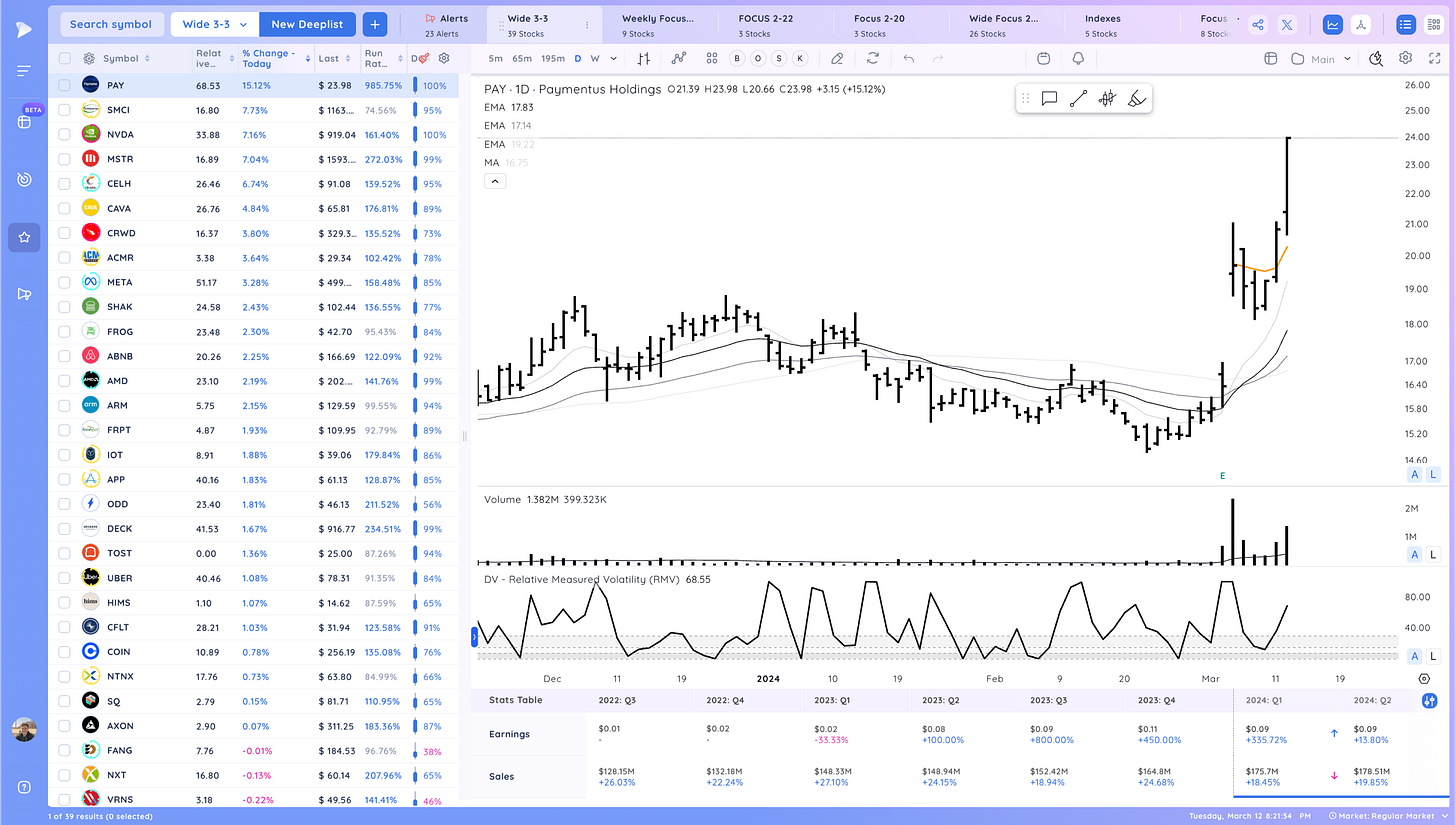1456x825 pixels.
Task: Expand the timeframe dropdown arrow after W
Action: 611,59
